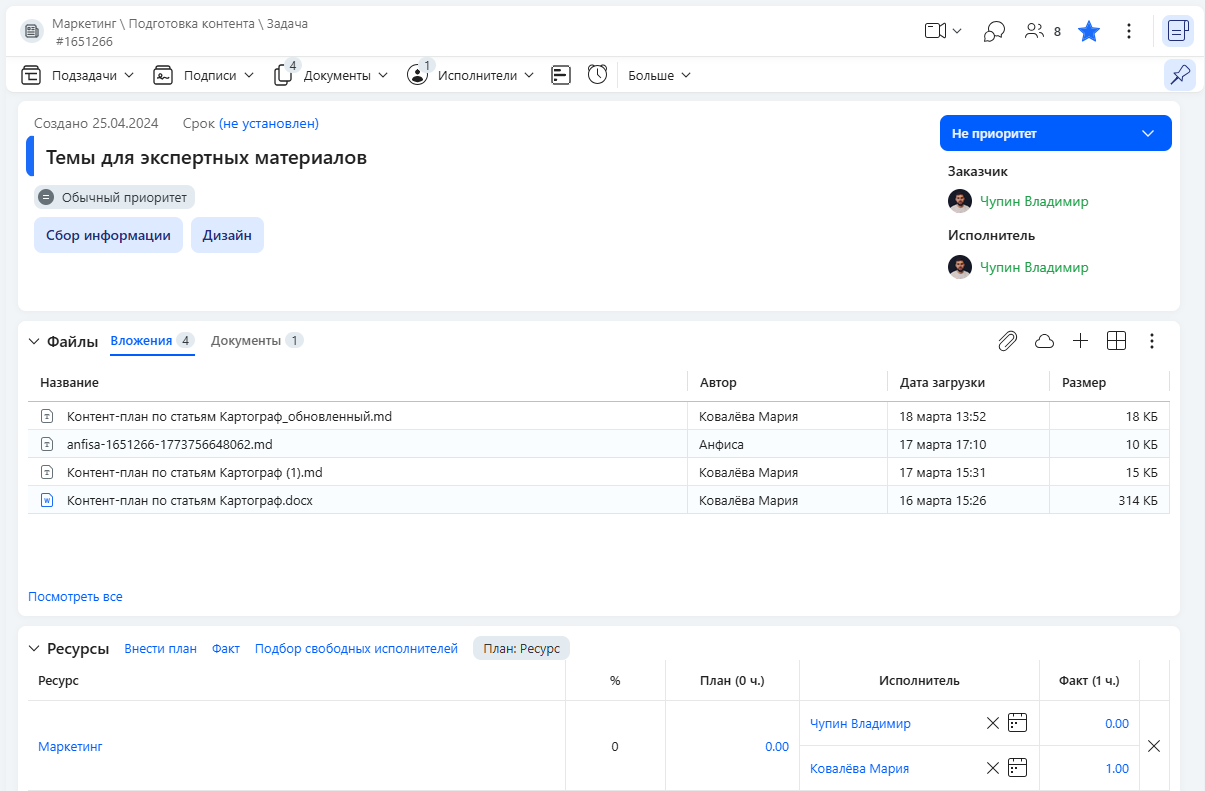The width and height of the screenshot is (1205, 791).
Task: Open the calendar icon for Чупин Владимир
Action: pyautogui.click(x=1017, y=723)
